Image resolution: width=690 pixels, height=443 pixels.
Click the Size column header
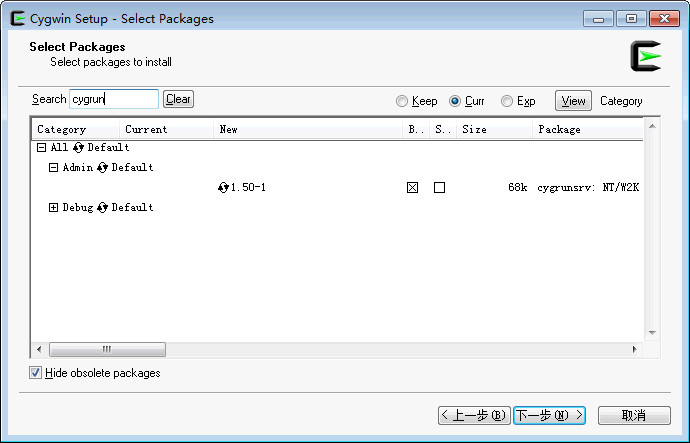click(x=495, y=129)
